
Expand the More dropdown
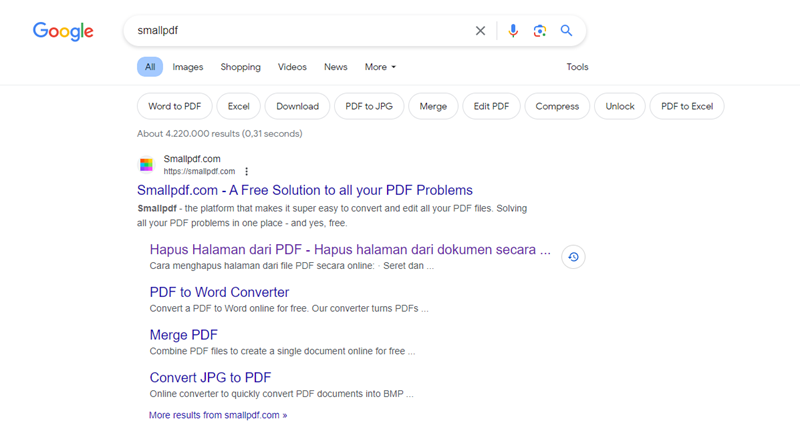click(x=380, y=67)
